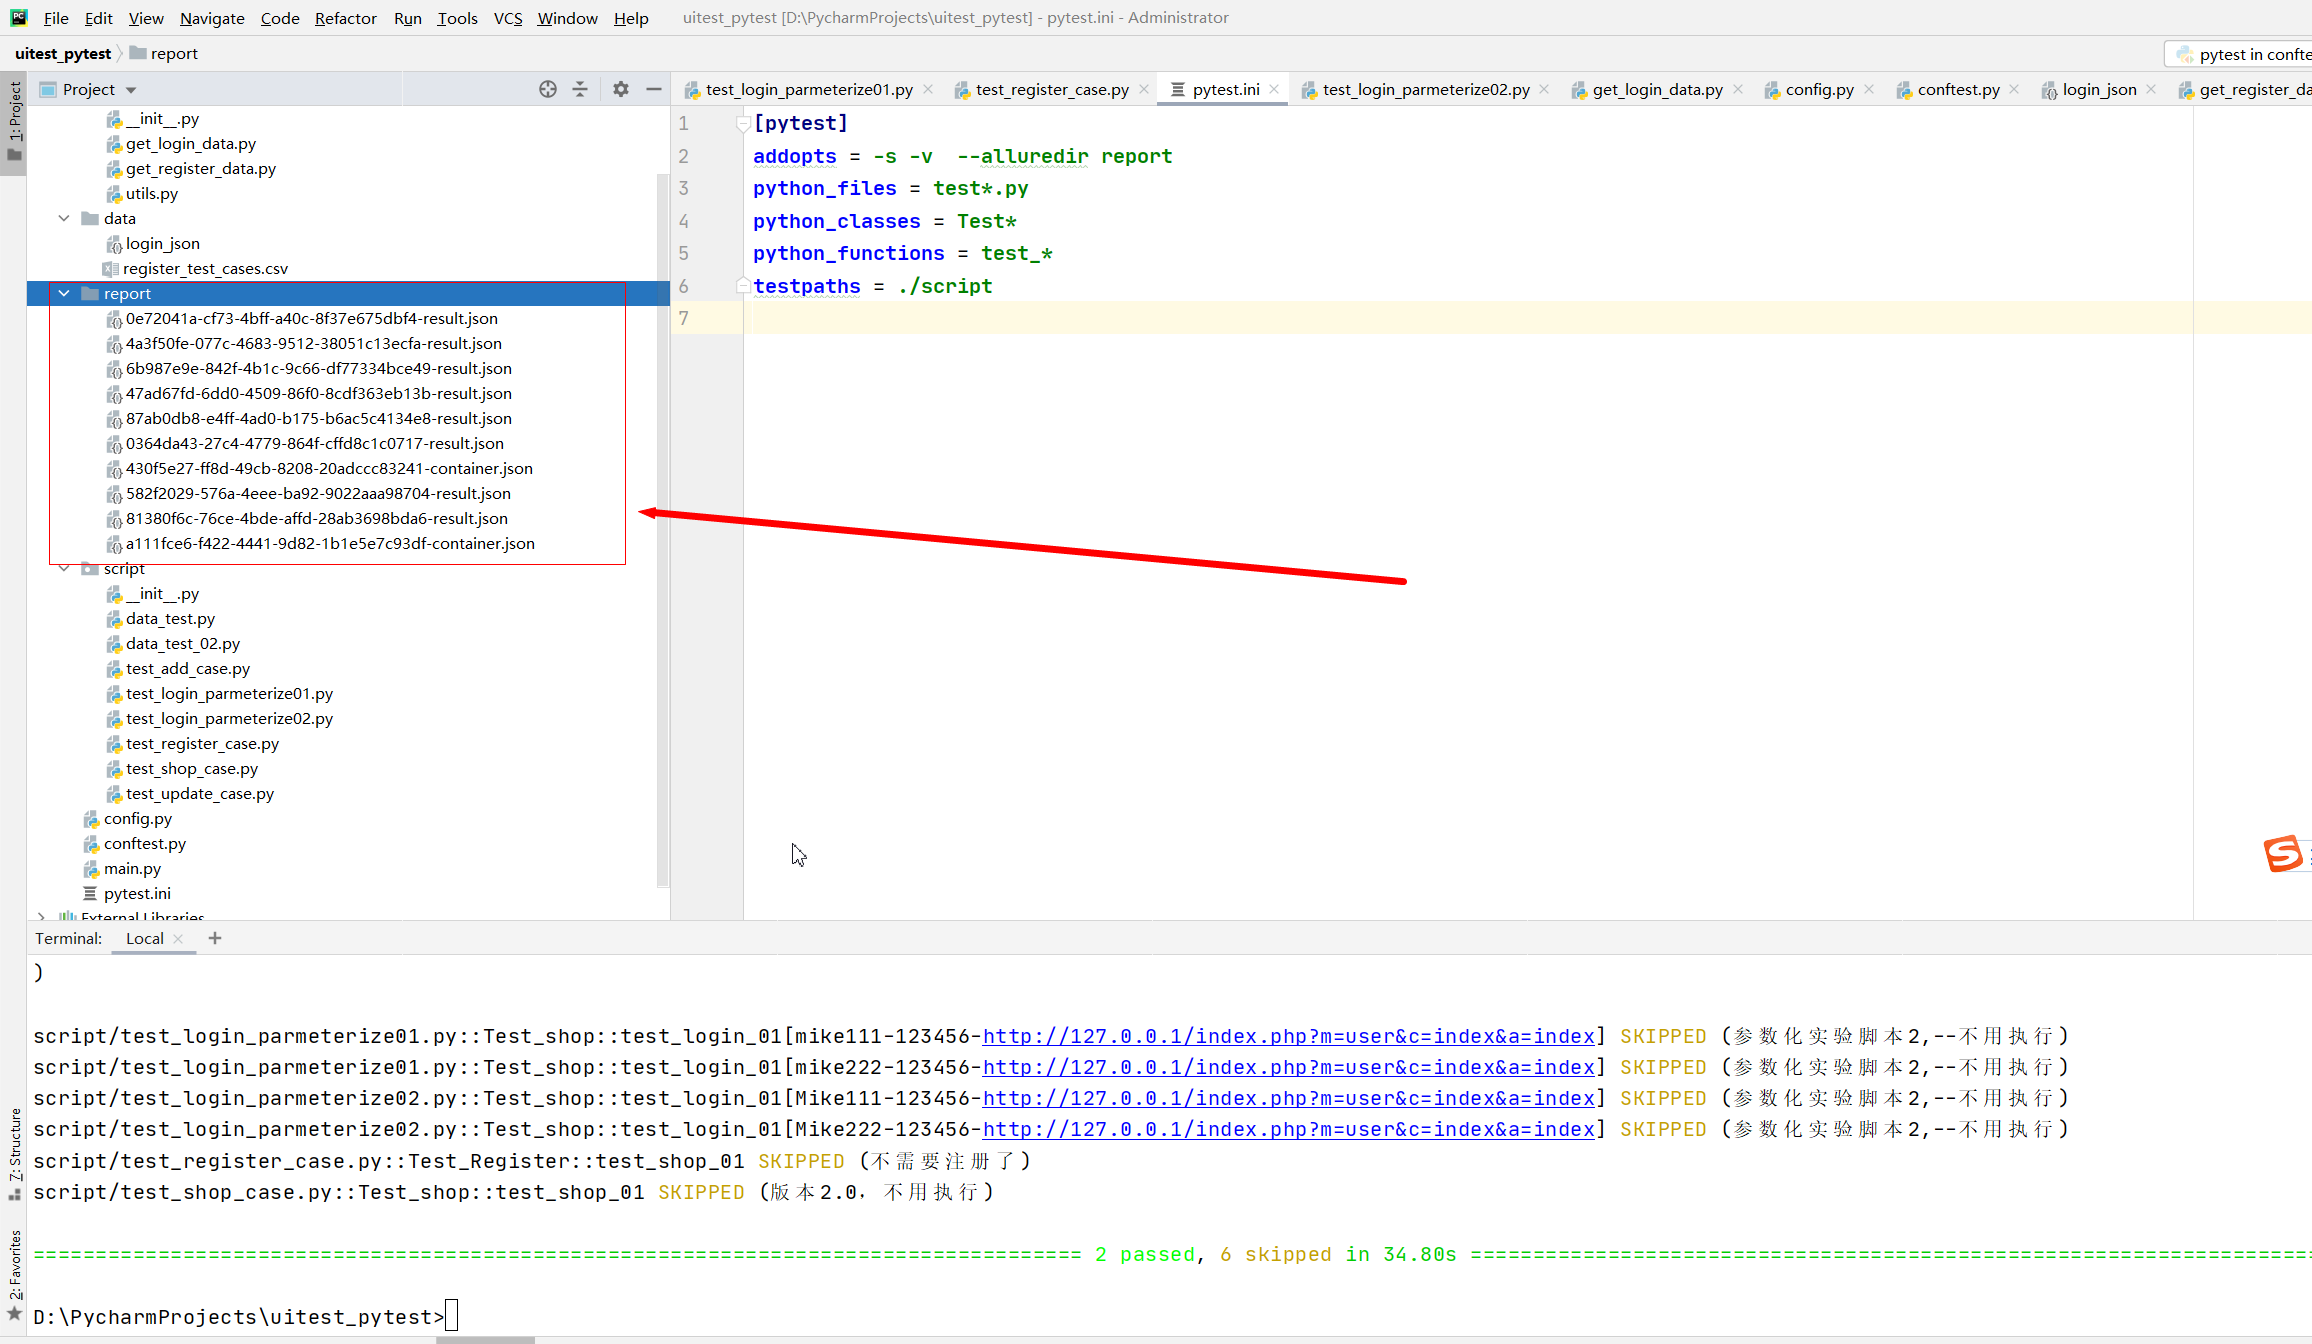Screen dimensions: 2312x1344
Task: Collapse the report folder in tree
Action: click(x=64, y=293)
